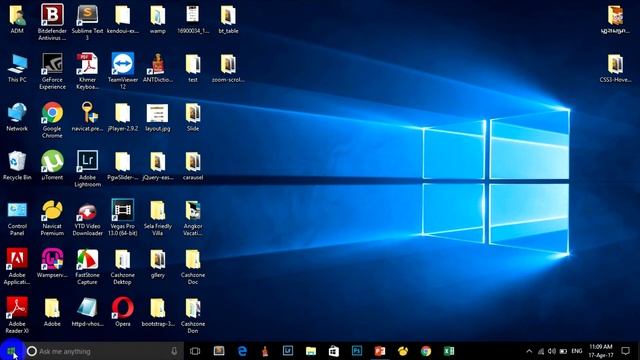Switch to Photoshop on the taskbar

(357, 351)
